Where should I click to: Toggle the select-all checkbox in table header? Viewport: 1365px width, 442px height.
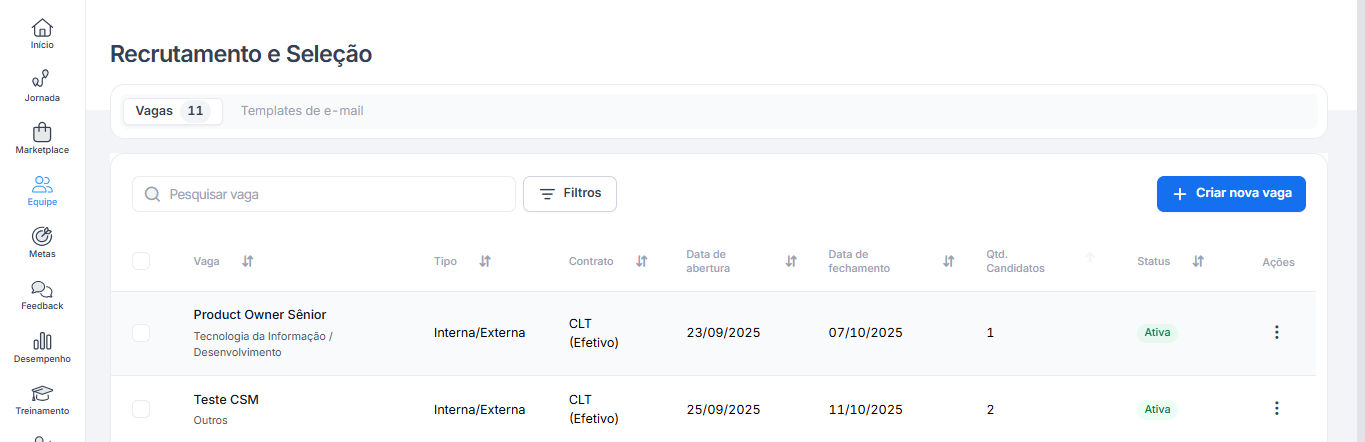tap(141, 261)
